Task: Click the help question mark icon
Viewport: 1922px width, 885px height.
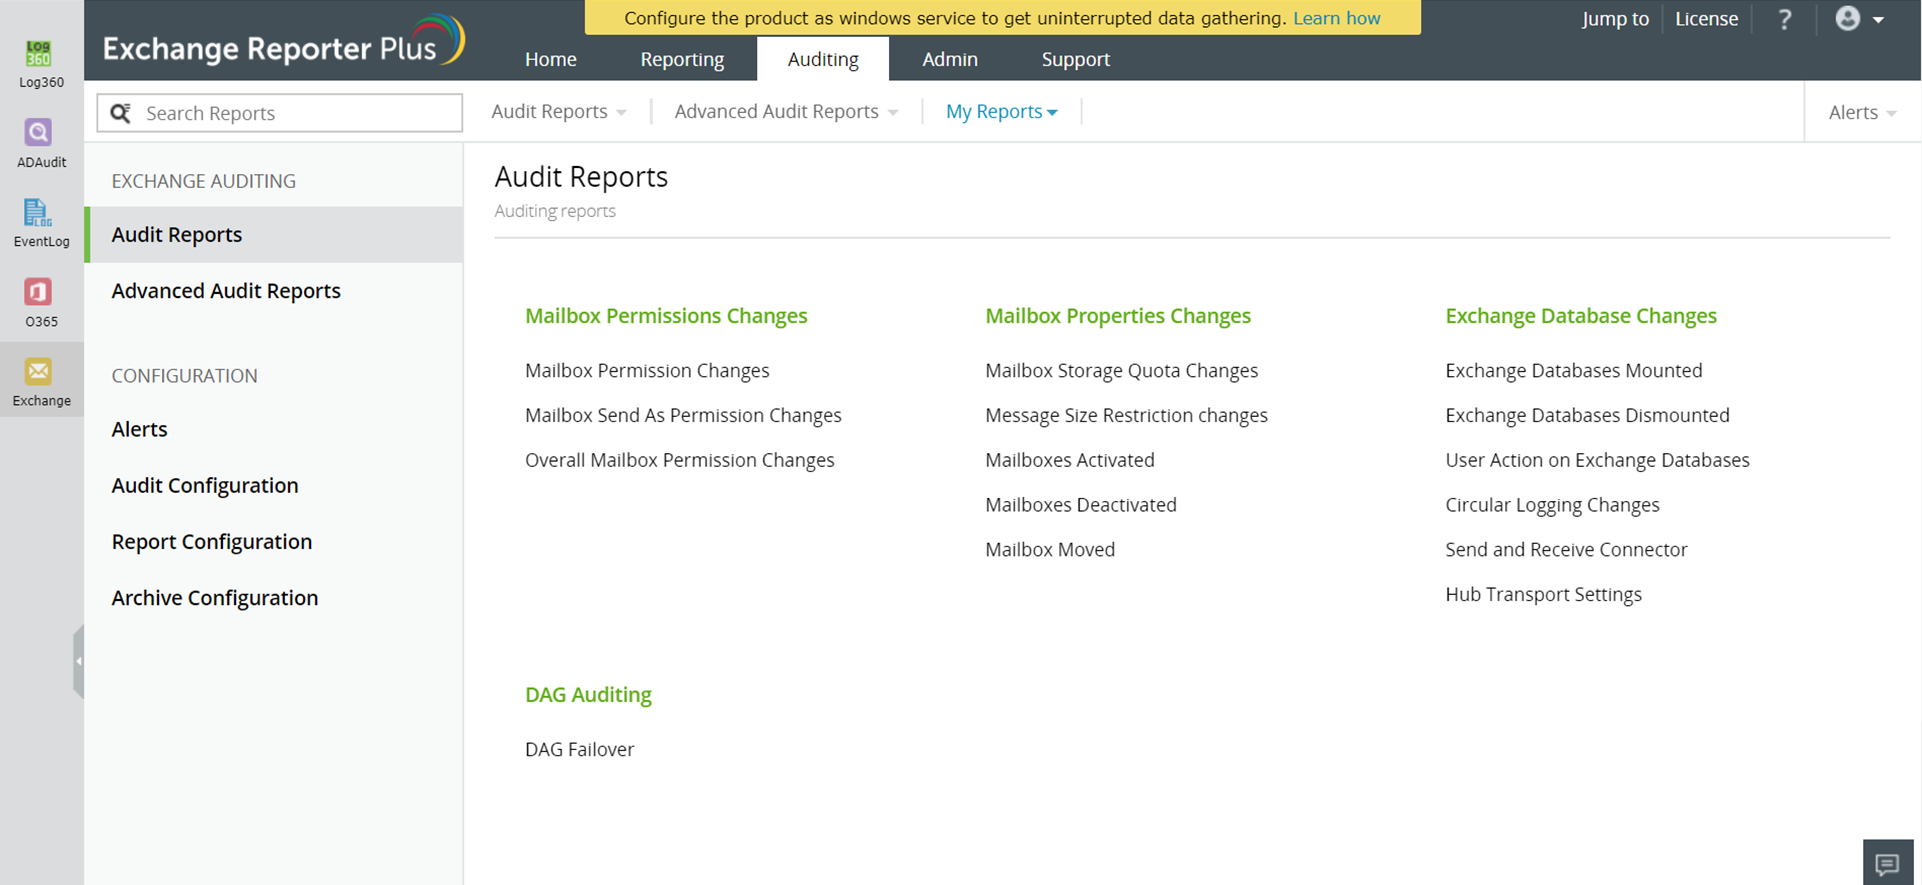Action: click(1785, 19)
